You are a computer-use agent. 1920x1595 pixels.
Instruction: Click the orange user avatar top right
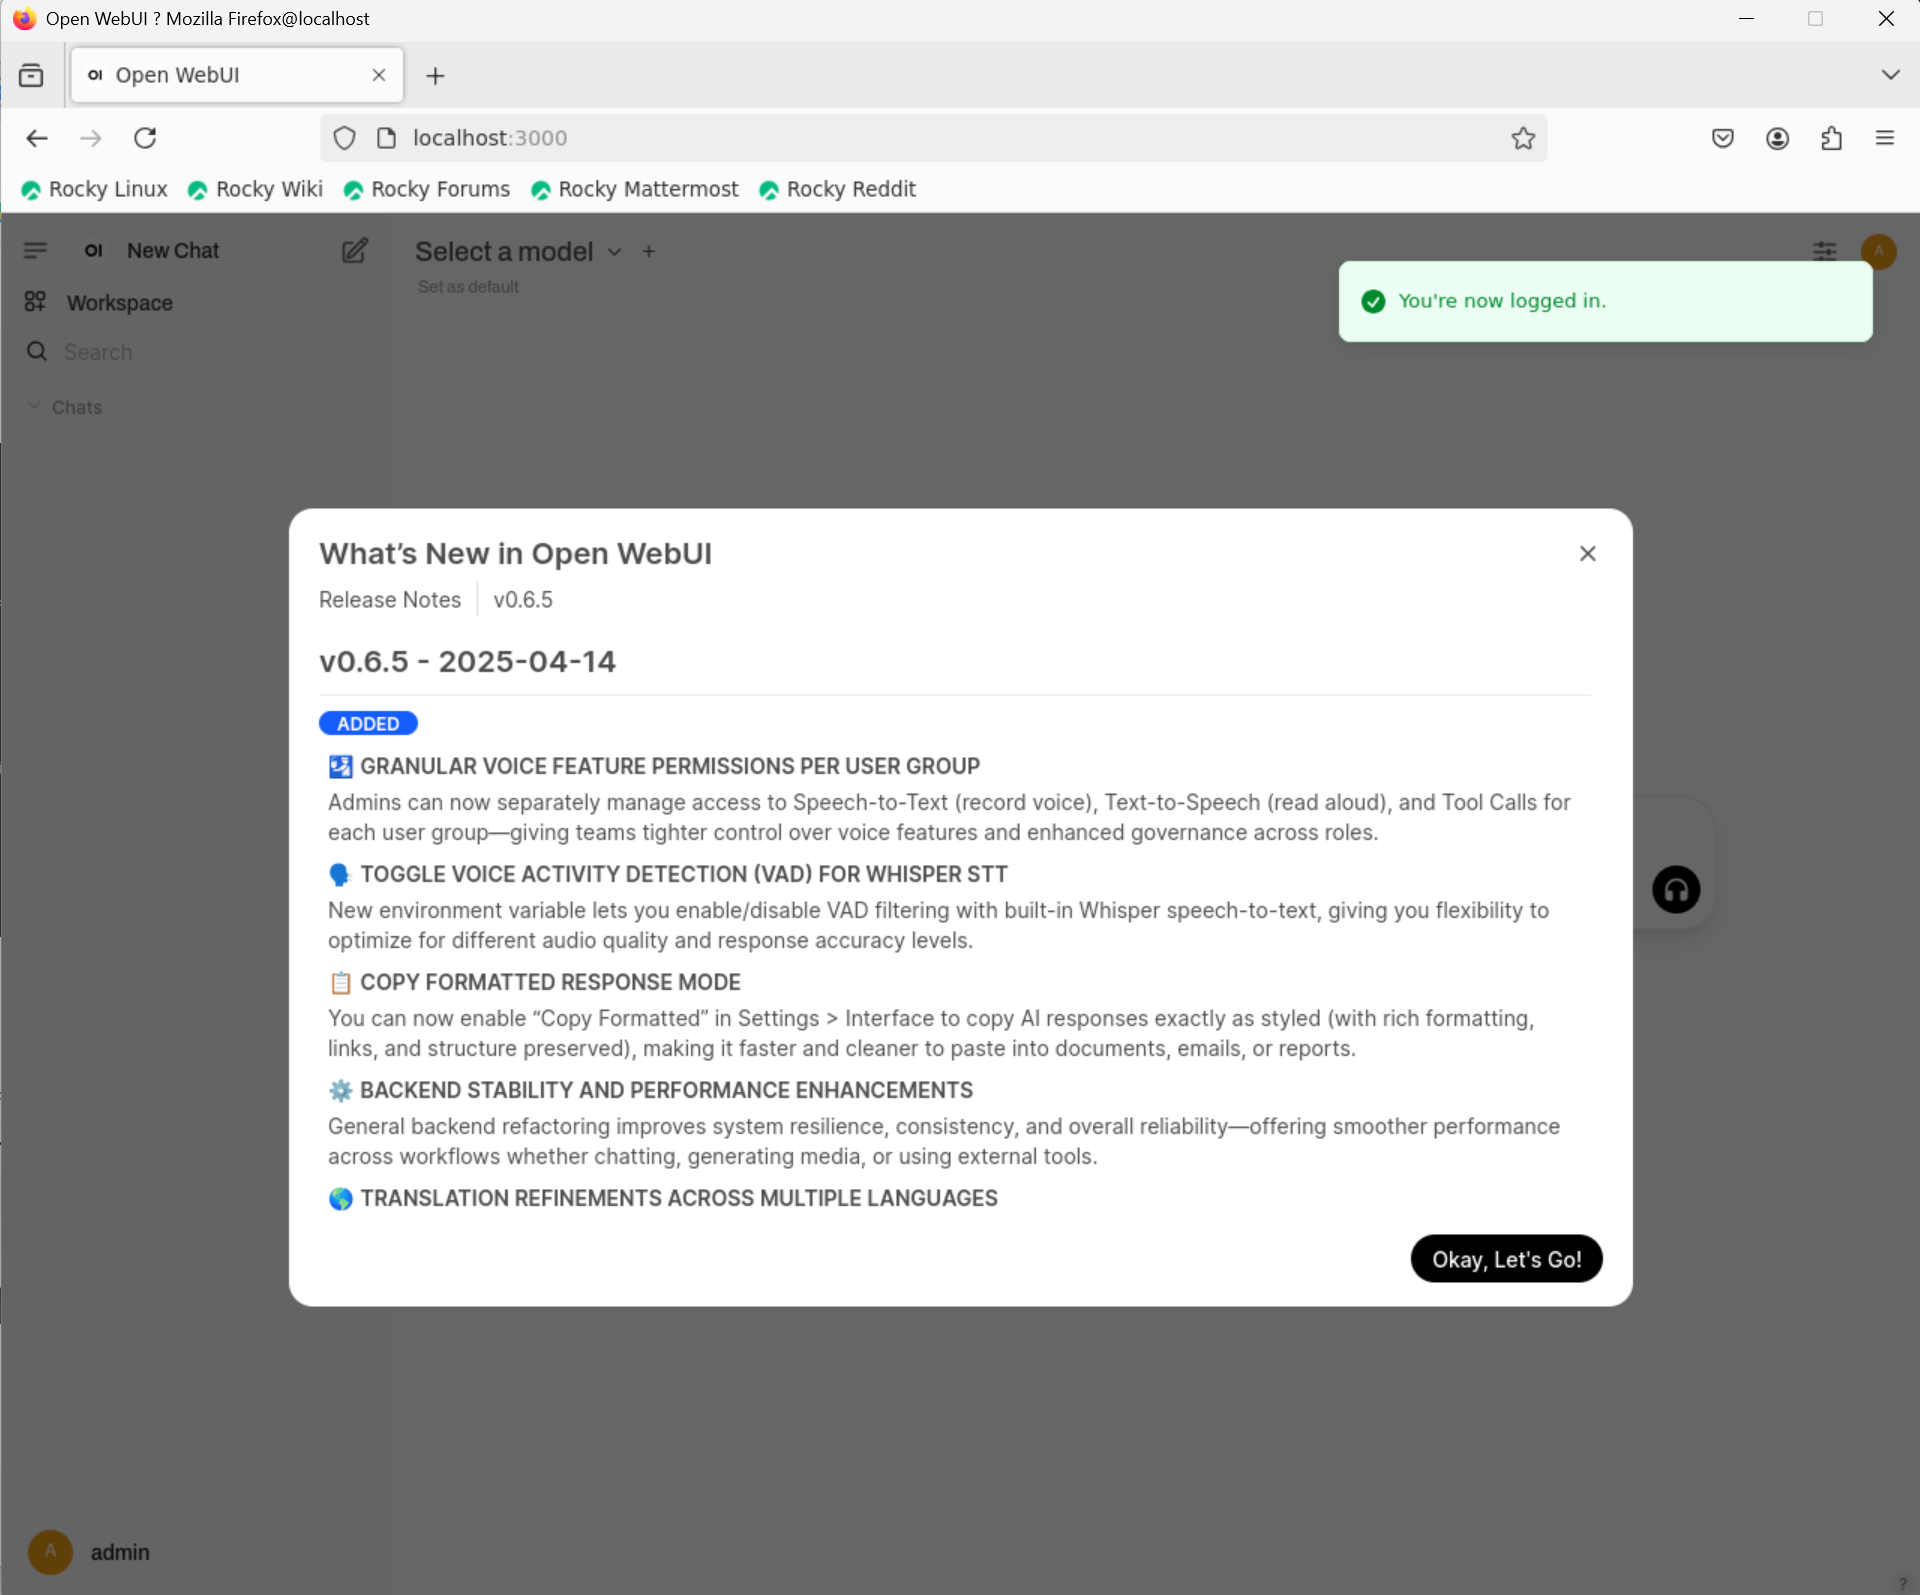pos(1878,250)
